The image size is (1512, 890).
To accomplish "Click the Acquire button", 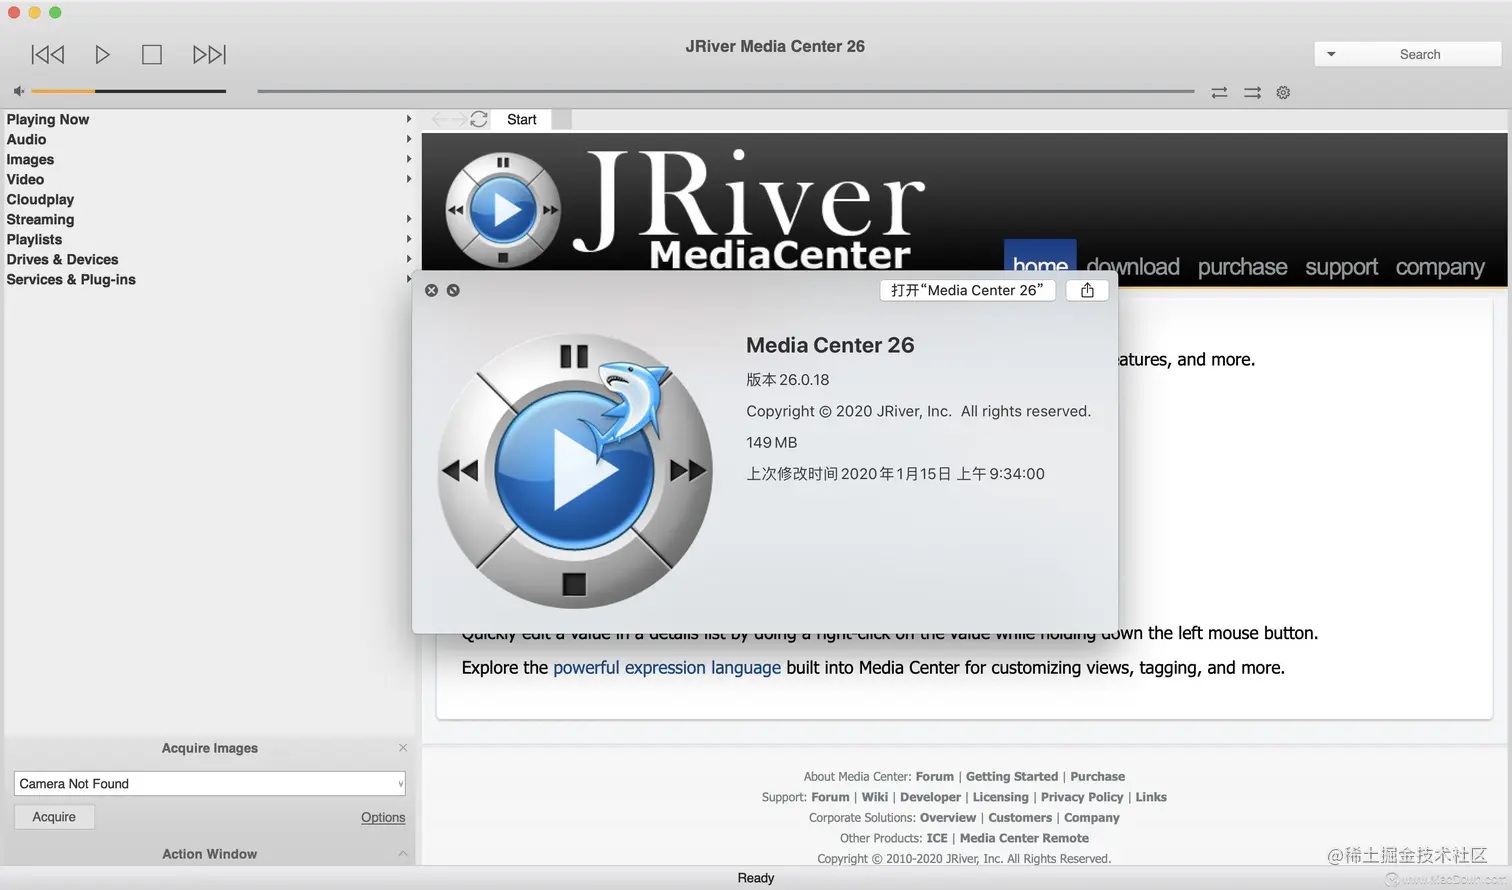I will click(54, 817).
